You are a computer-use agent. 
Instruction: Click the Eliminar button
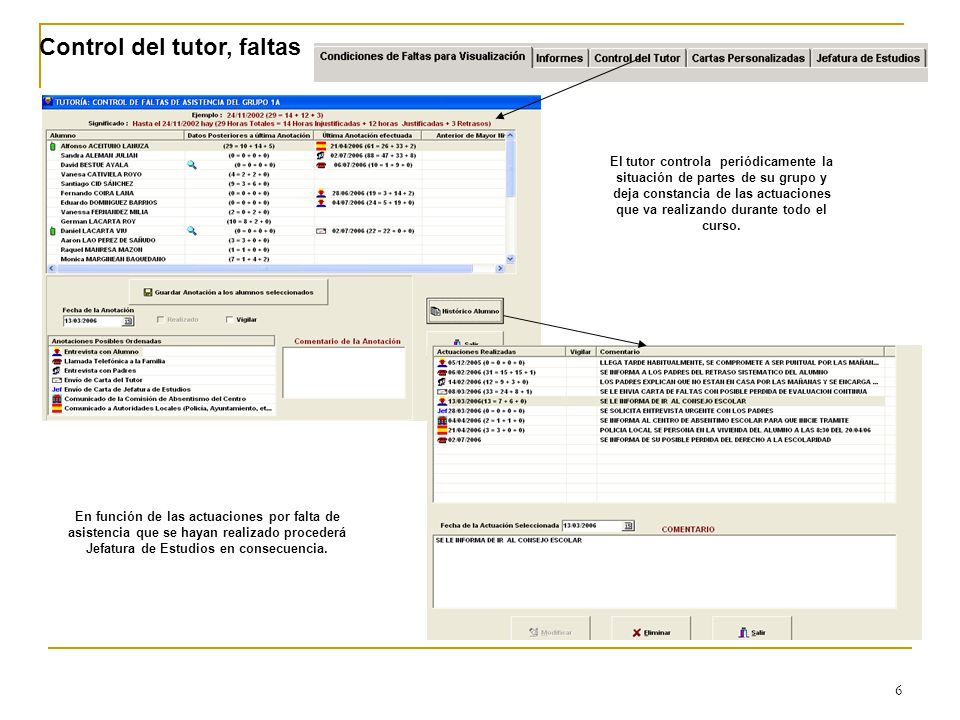pyautogui.click(x=651, y=630)
